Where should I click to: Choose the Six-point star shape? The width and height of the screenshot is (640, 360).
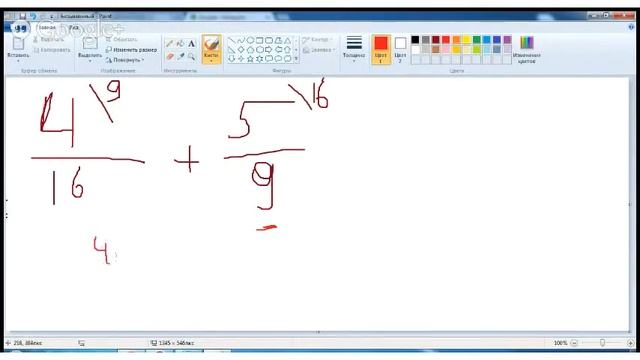260,59
